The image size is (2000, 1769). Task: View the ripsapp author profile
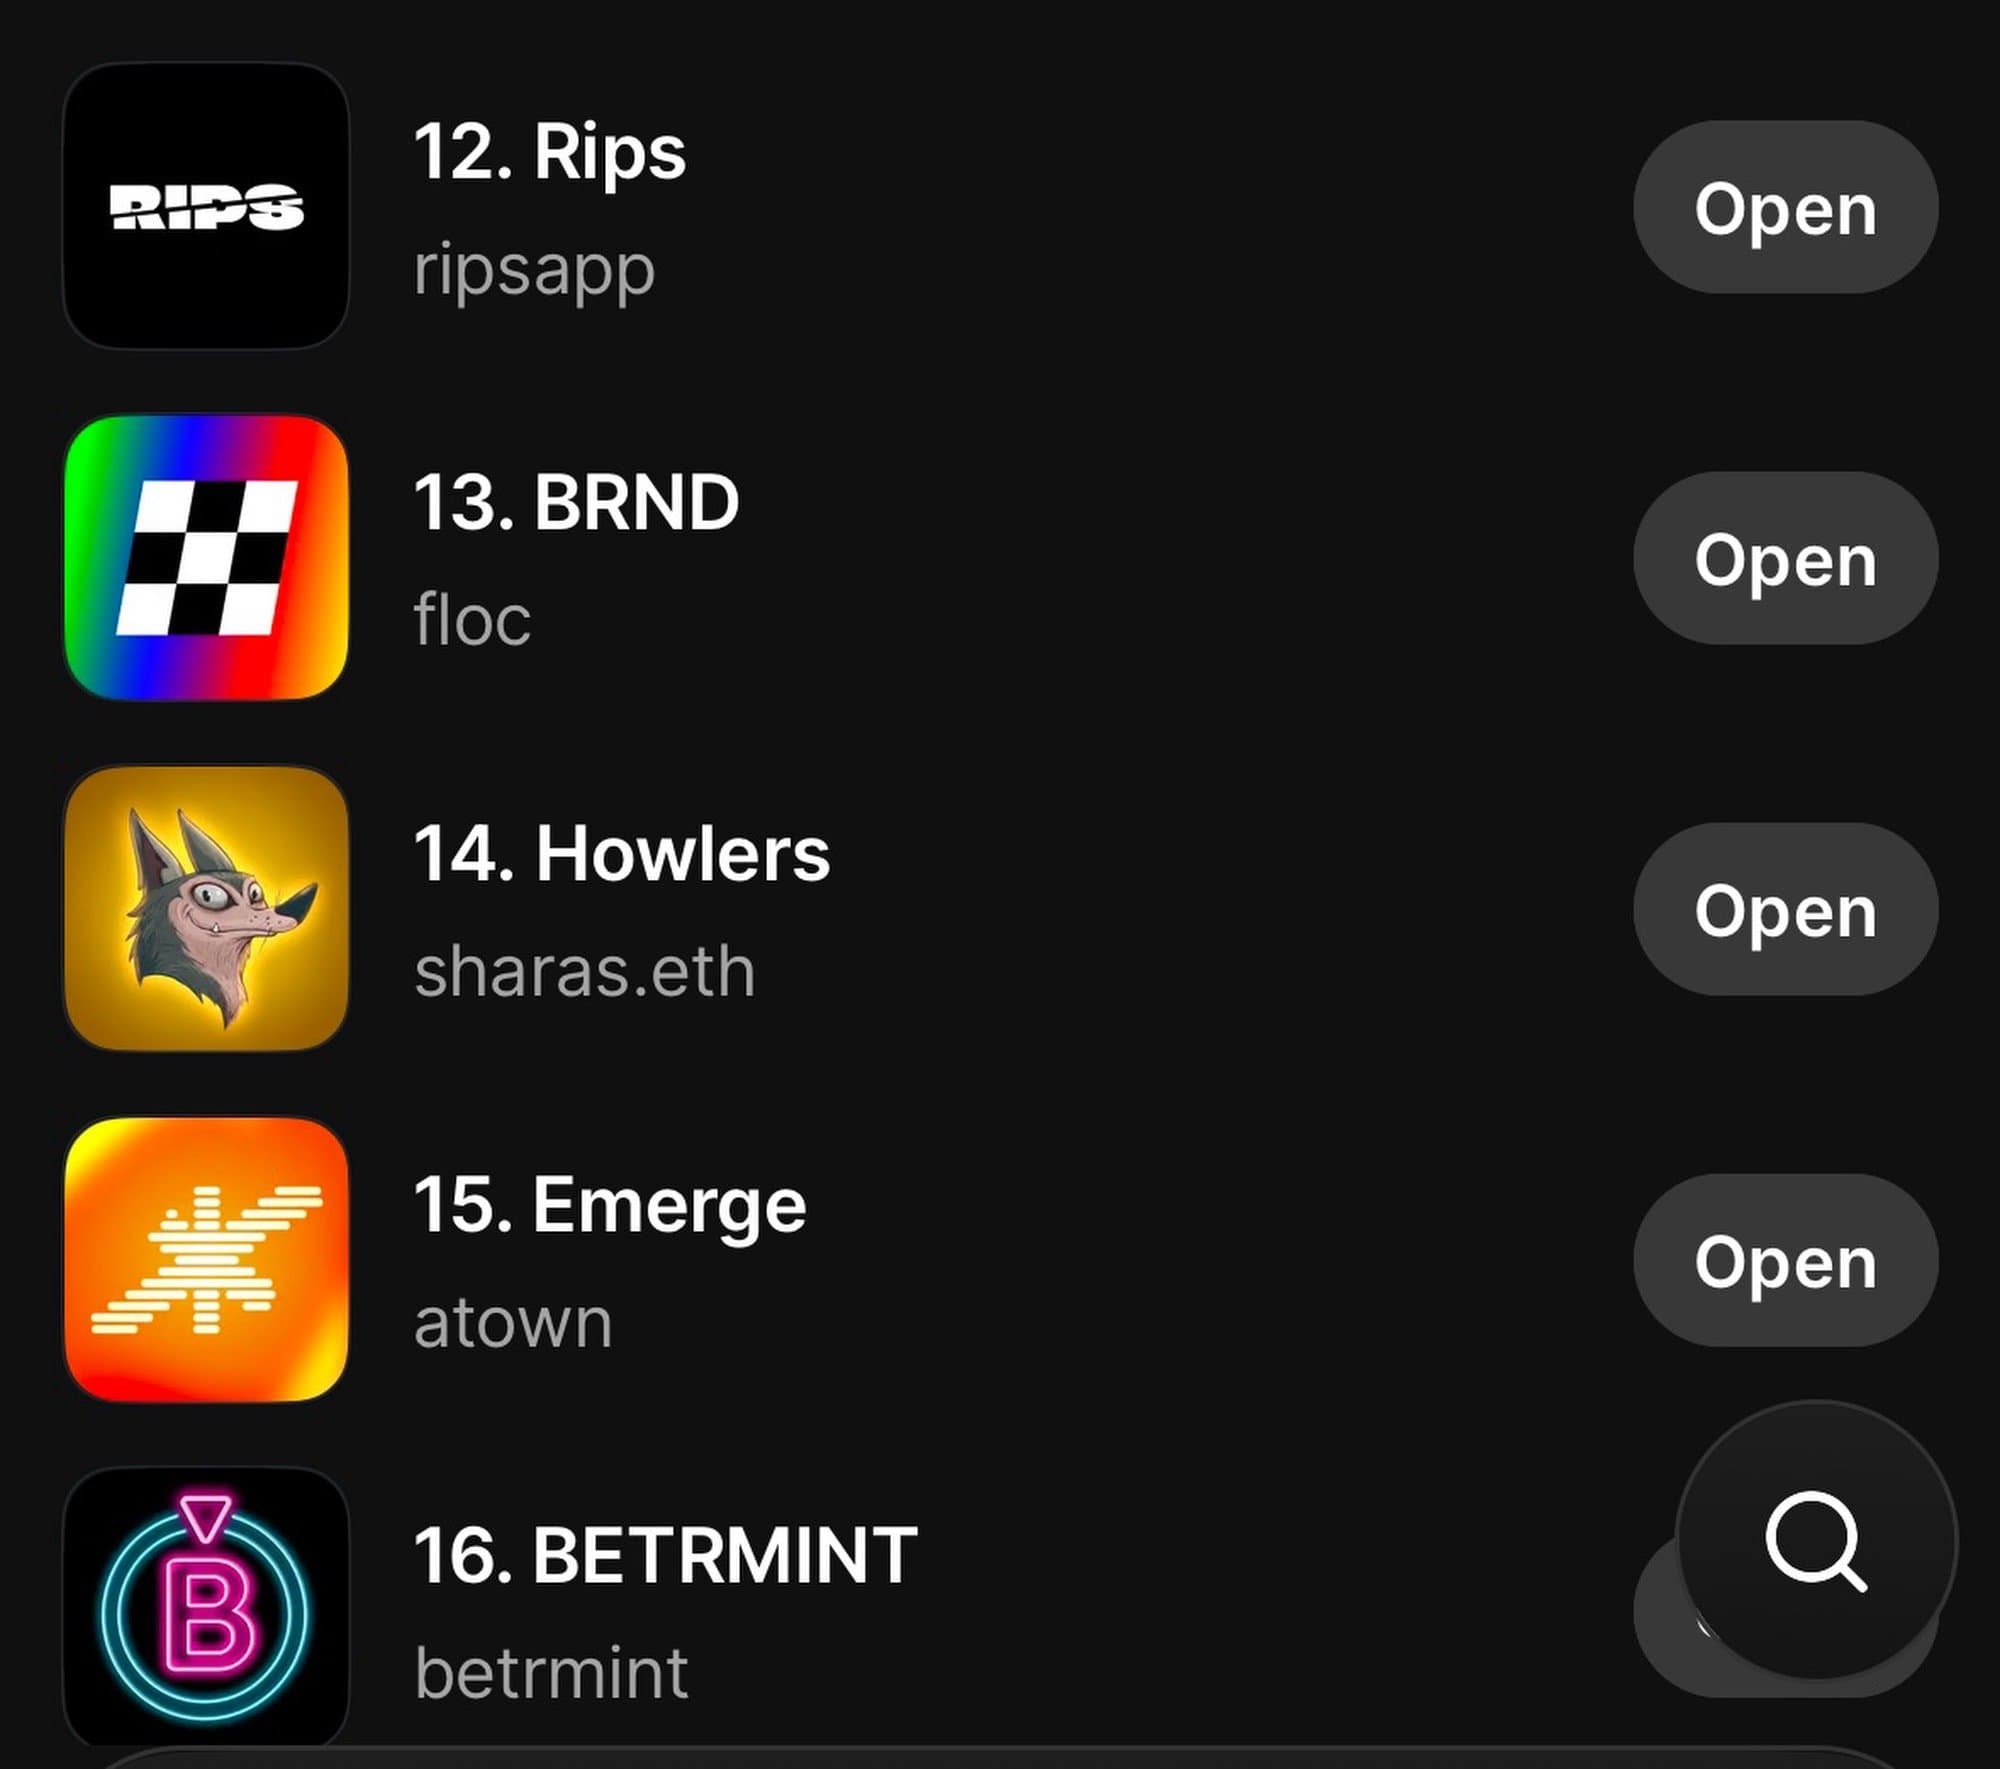point(534,271)
